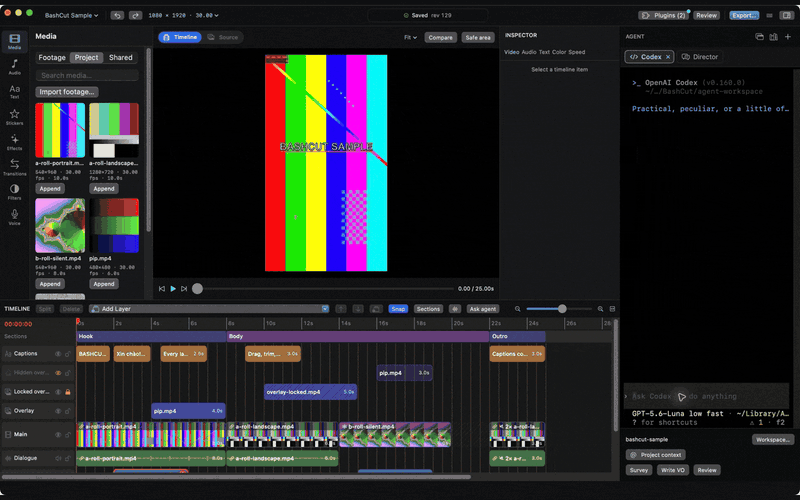800x500 pixels.
Task: Switch to the Director agent tab
Action: click(700, 57)
